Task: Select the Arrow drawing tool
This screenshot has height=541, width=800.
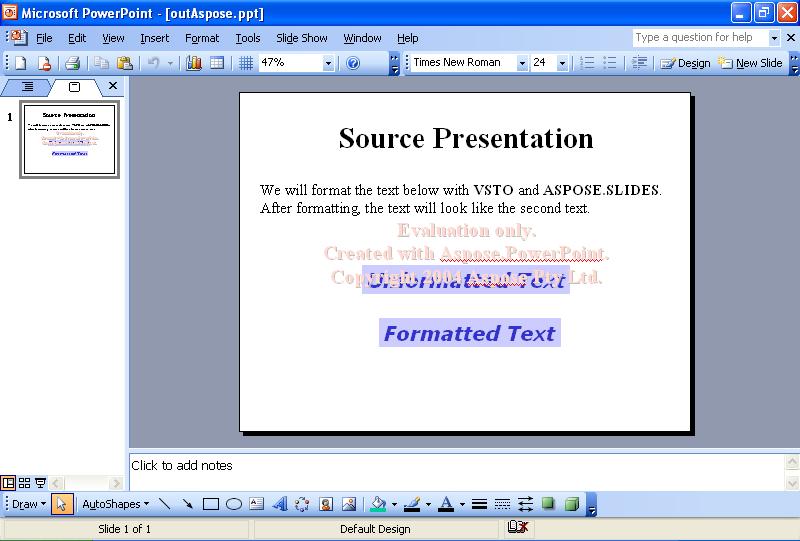Action: coord(187,504)
